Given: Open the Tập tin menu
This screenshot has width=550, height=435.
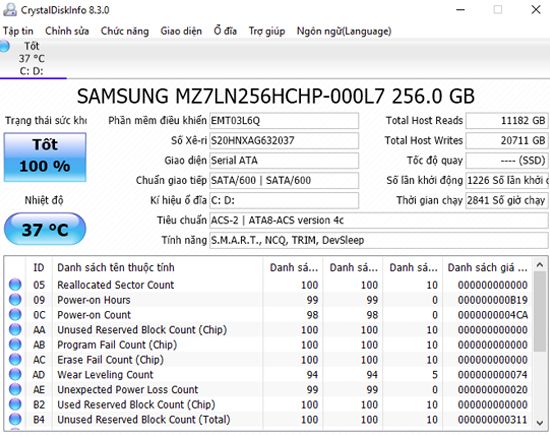Looking at the screenshot, I should pos(18,31).
